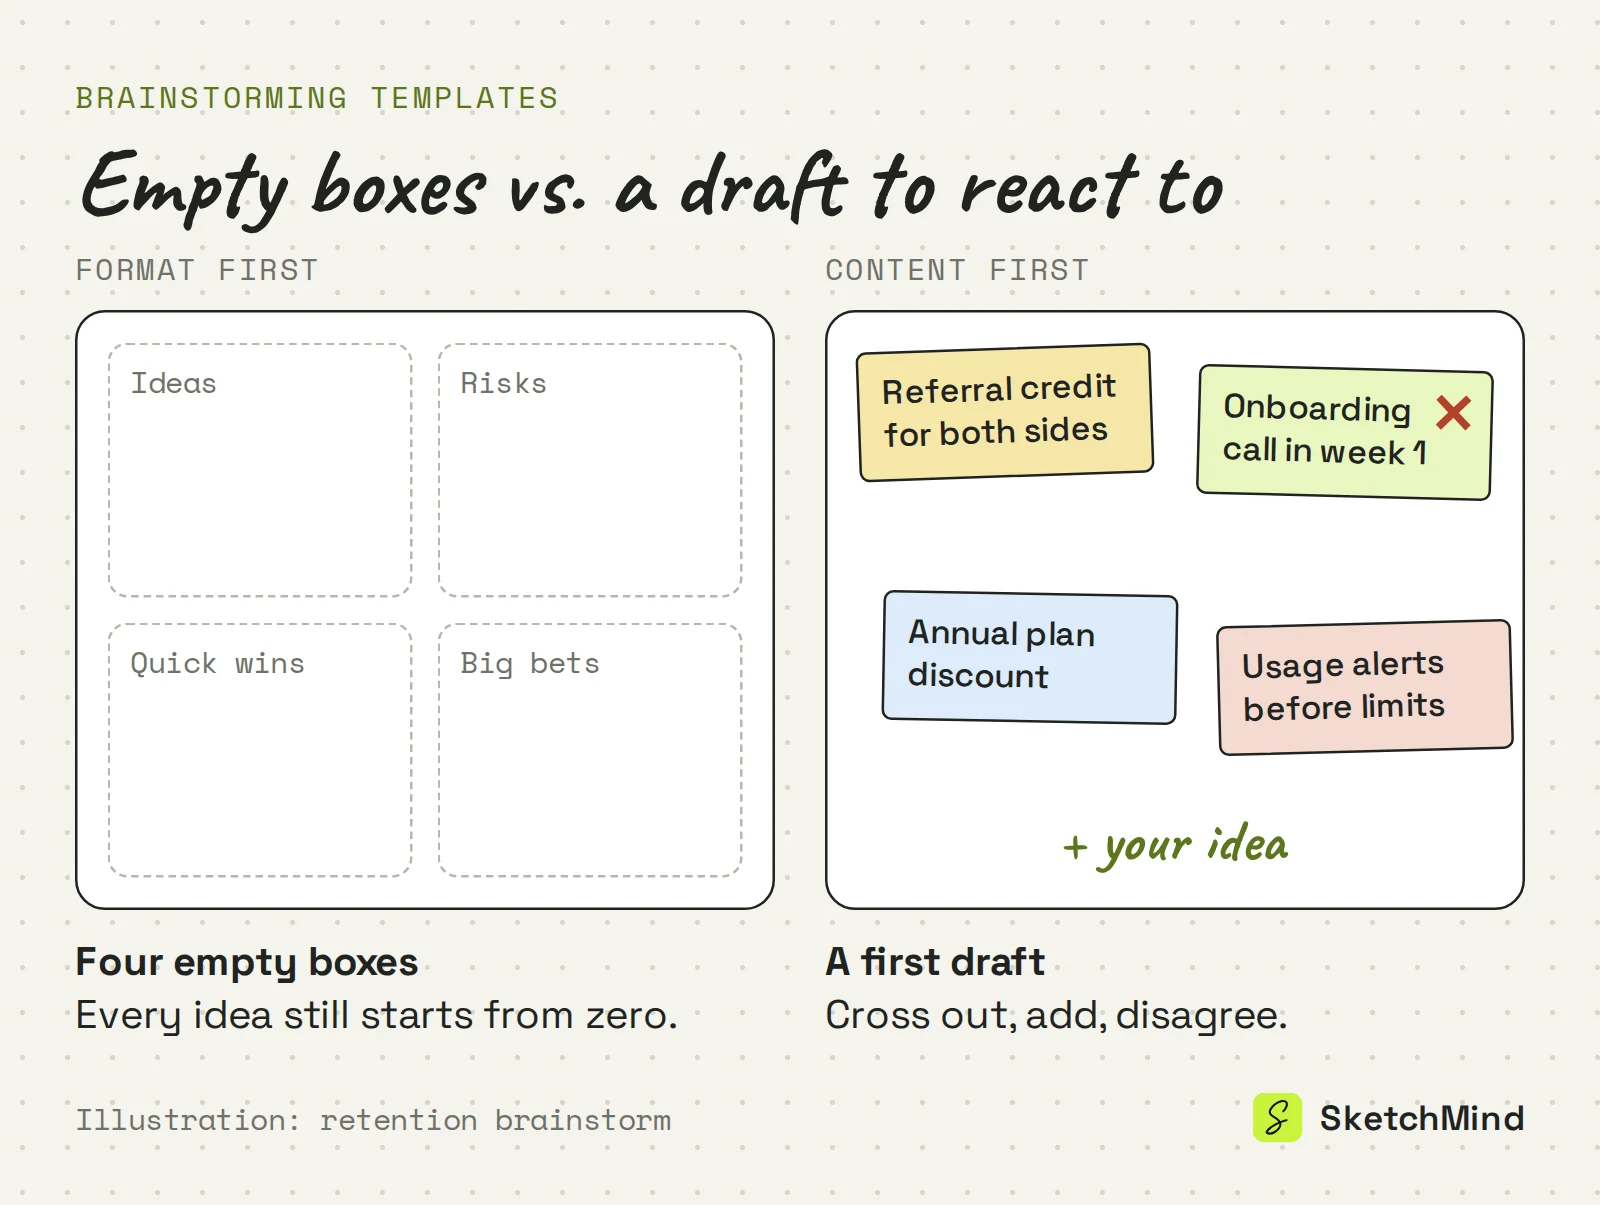1600x1205 pixels.
Task: Click the empty Risks box
Action: point(590,470)
